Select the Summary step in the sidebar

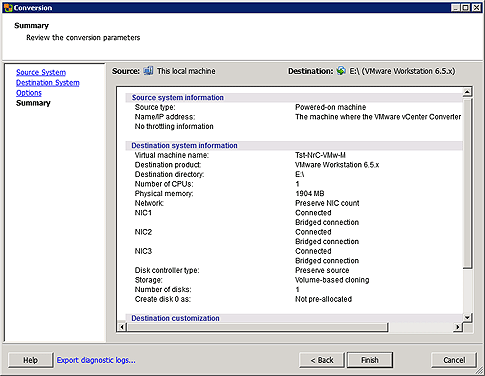pyautogui.click(x=33, y=103)
